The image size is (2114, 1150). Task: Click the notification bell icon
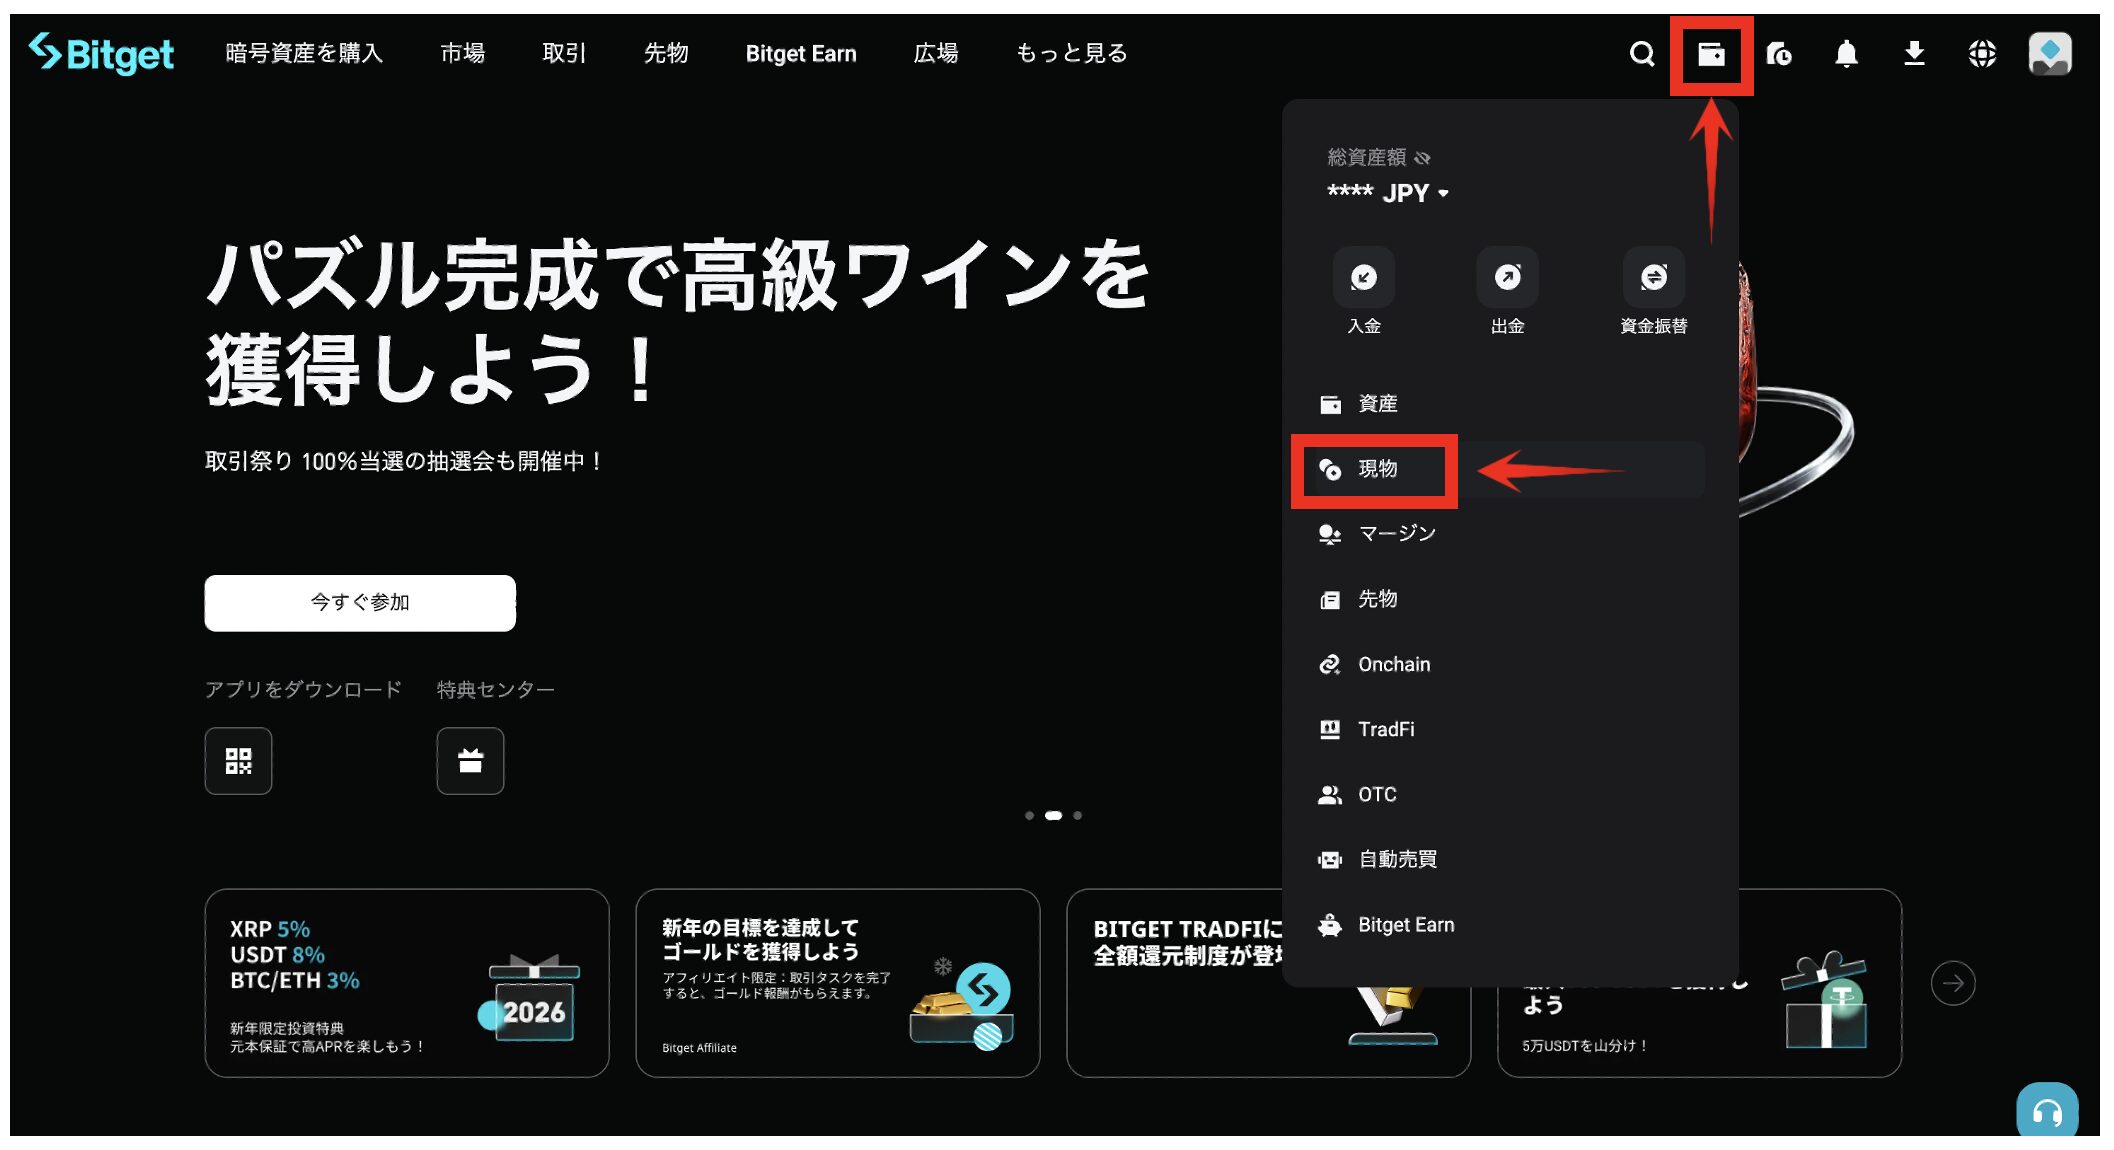pos(1846,54)
